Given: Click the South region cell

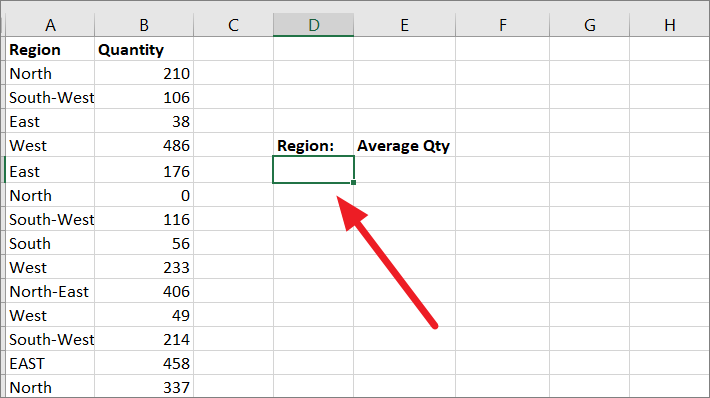Looking at the screenshot, I should tap(50, 243).
